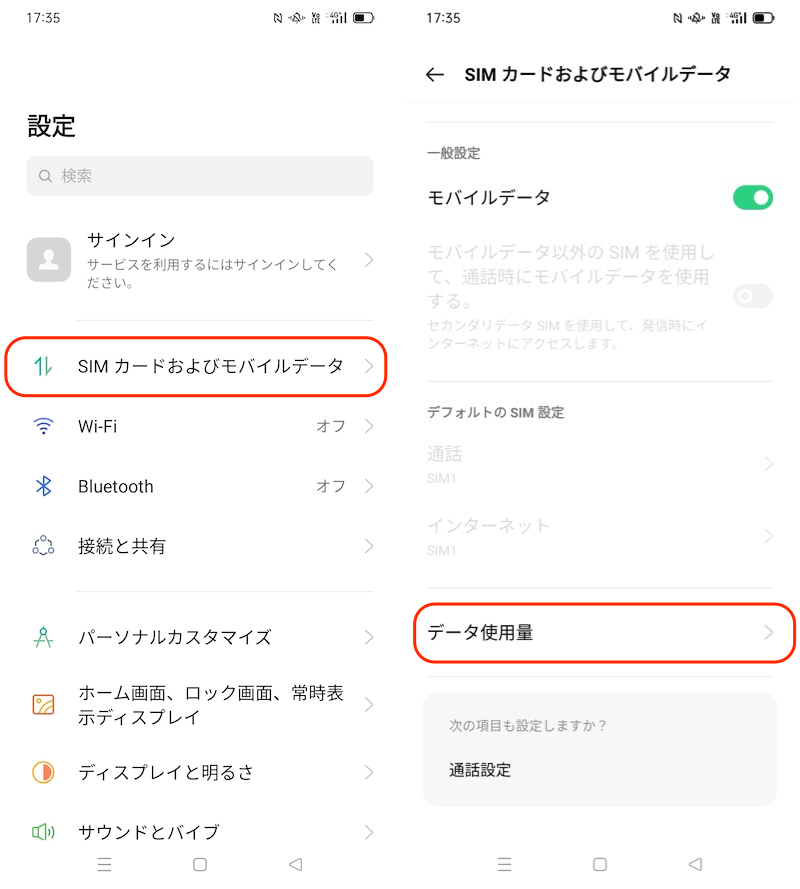Image resolution: width=800 pixels, height=889 pixels.
Task: Tap the SIM card mobile data arrows icon
Action: pos(43,366)
